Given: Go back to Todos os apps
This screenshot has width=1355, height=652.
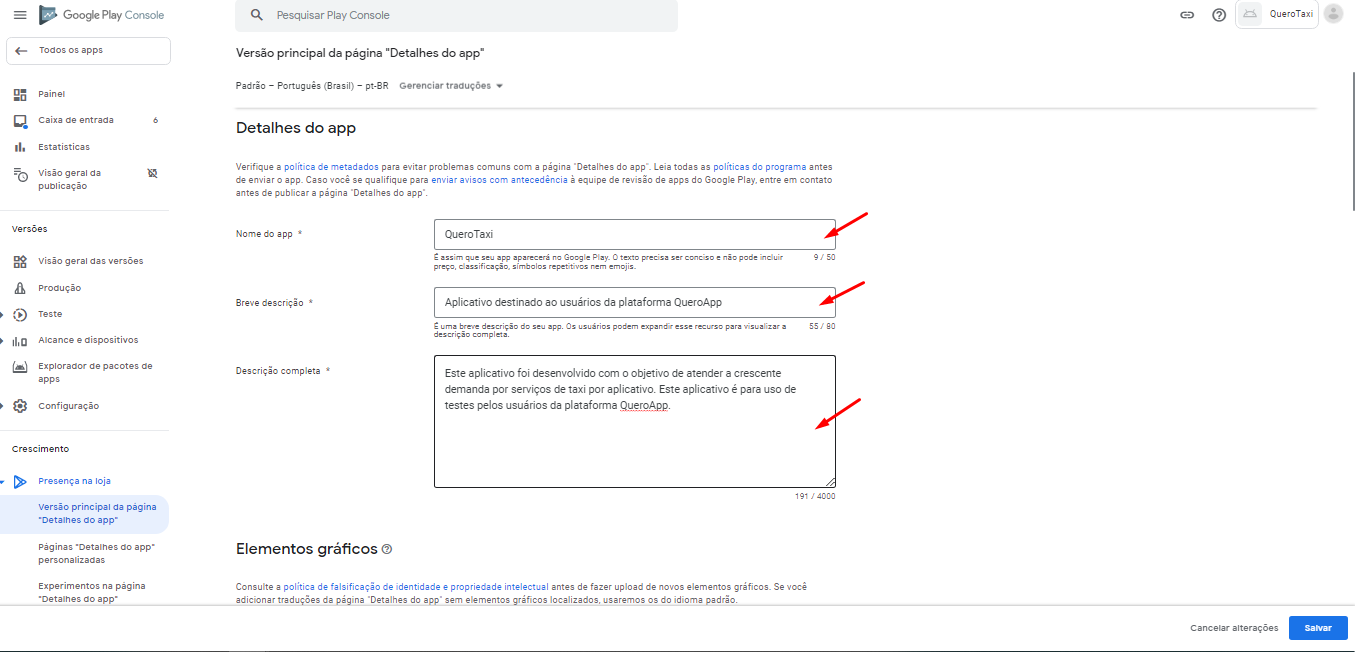Looking at the screenshot, I should point(88,50).
